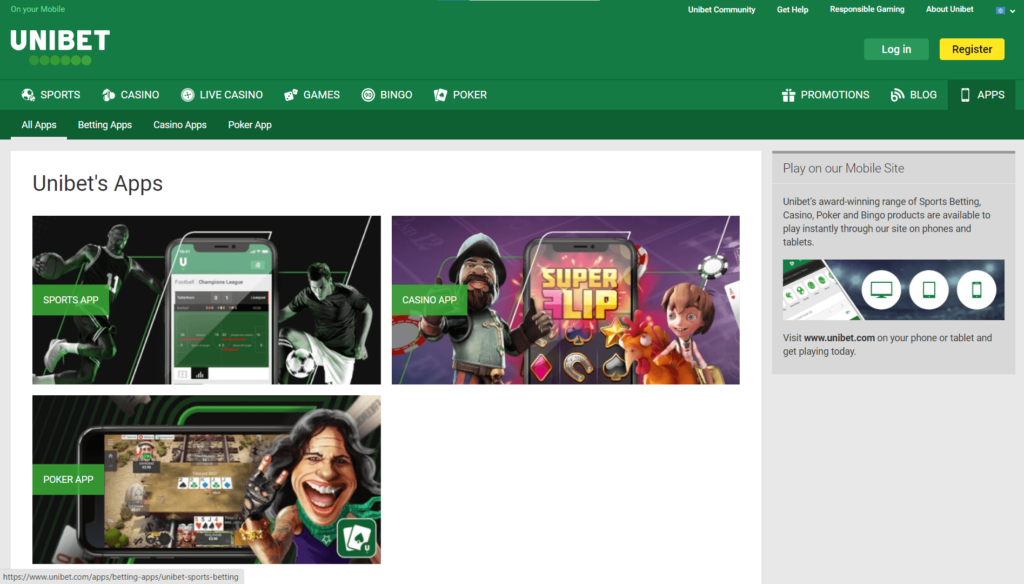Click the SPORTS APP green label
1024x584 pixels.
click(71, 300)
